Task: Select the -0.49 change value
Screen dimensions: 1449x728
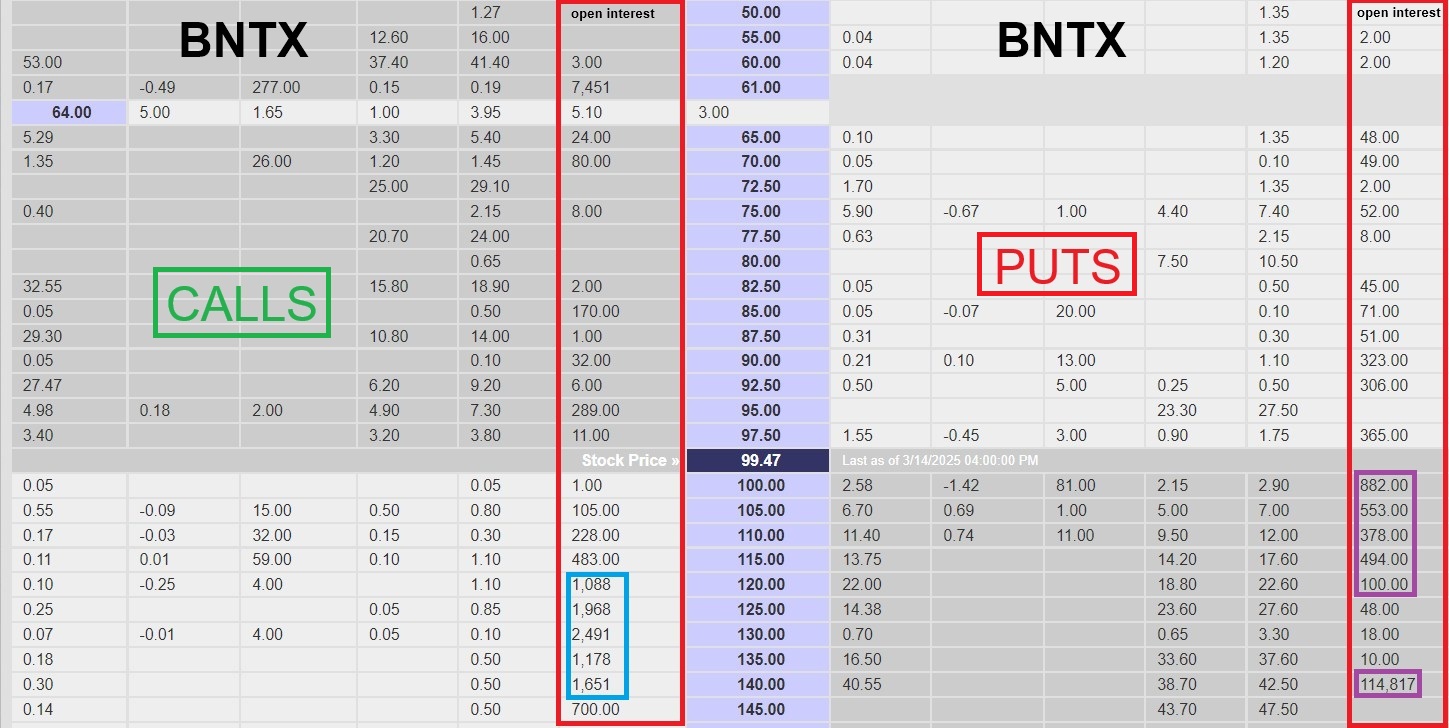Action: [x=159, y=87]
